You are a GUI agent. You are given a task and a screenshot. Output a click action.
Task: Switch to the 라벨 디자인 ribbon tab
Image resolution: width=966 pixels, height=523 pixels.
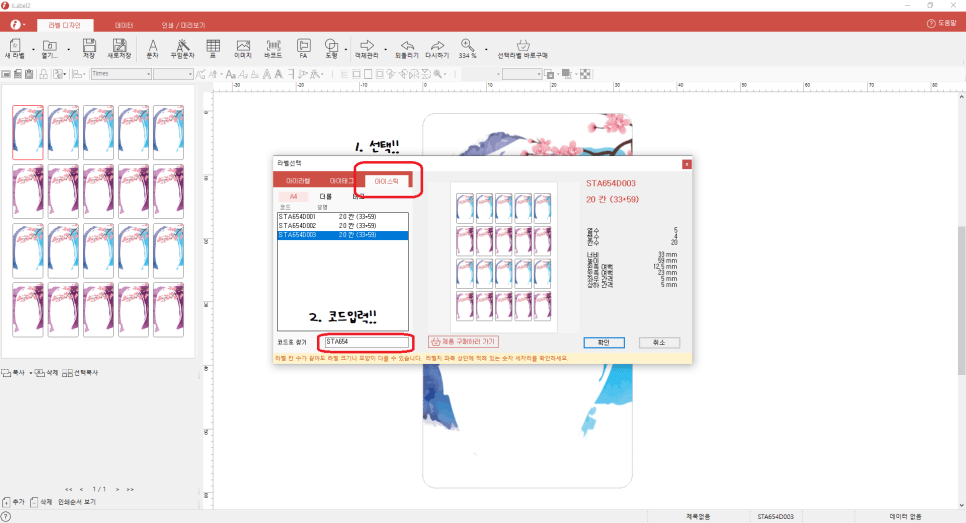(x=65, y=25)
